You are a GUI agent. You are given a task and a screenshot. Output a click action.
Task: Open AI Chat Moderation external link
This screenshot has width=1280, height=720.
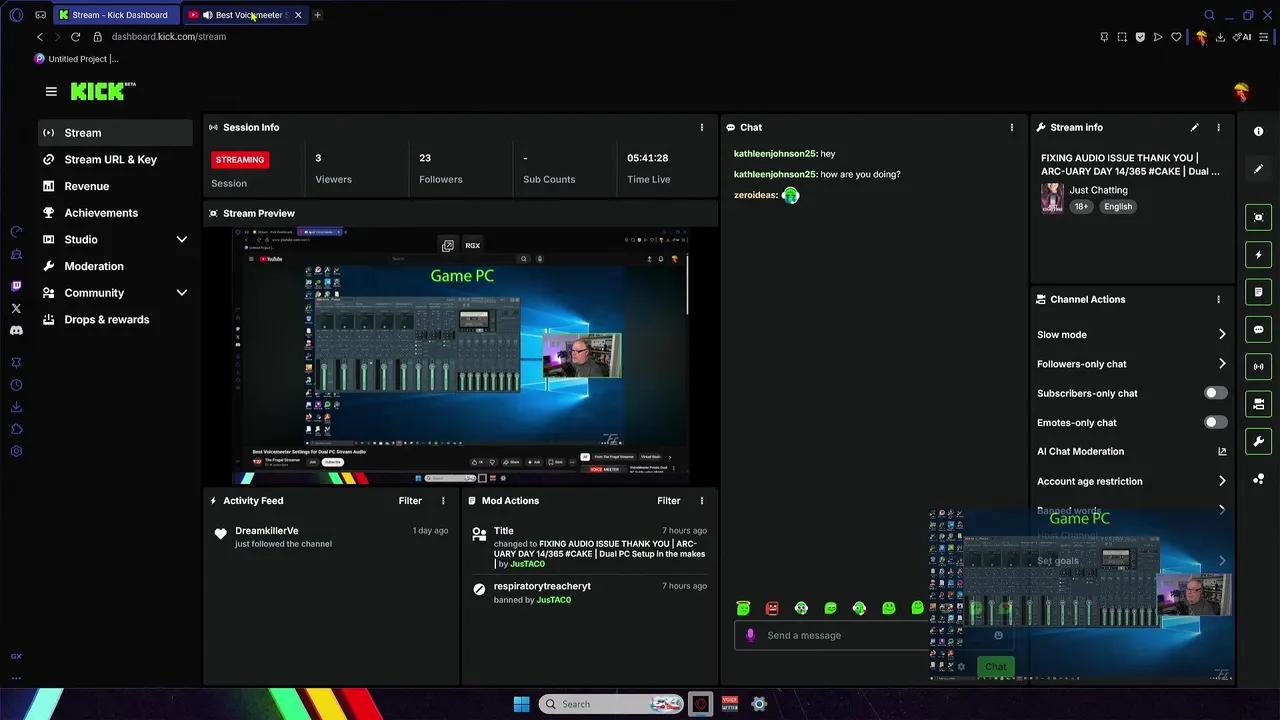[x=1222, y=451]
